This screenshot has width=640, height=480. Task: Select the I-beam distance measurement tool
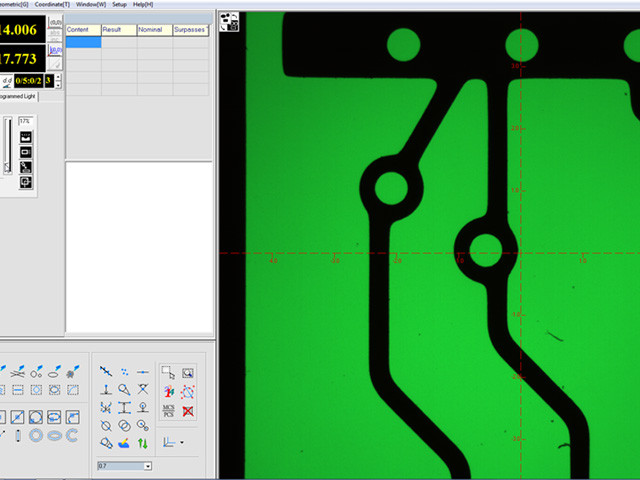pyautogui.click(x=124, y=408)
